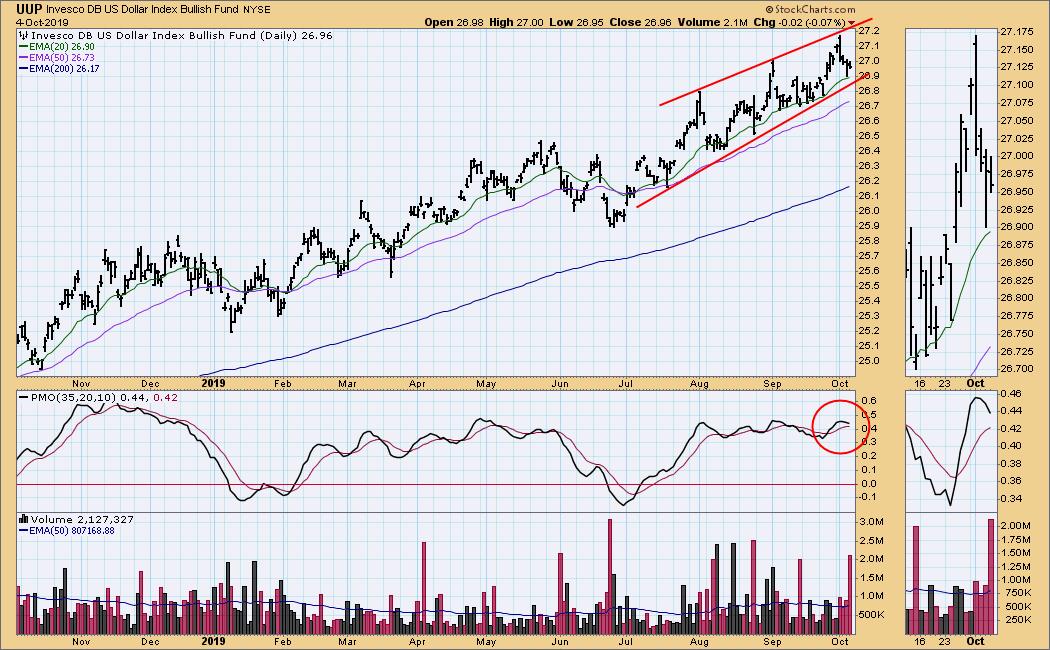This screenshot has width=1050, height=650.
Task: Open the StockCharts.com copyright link
Action: click(810, 9)
